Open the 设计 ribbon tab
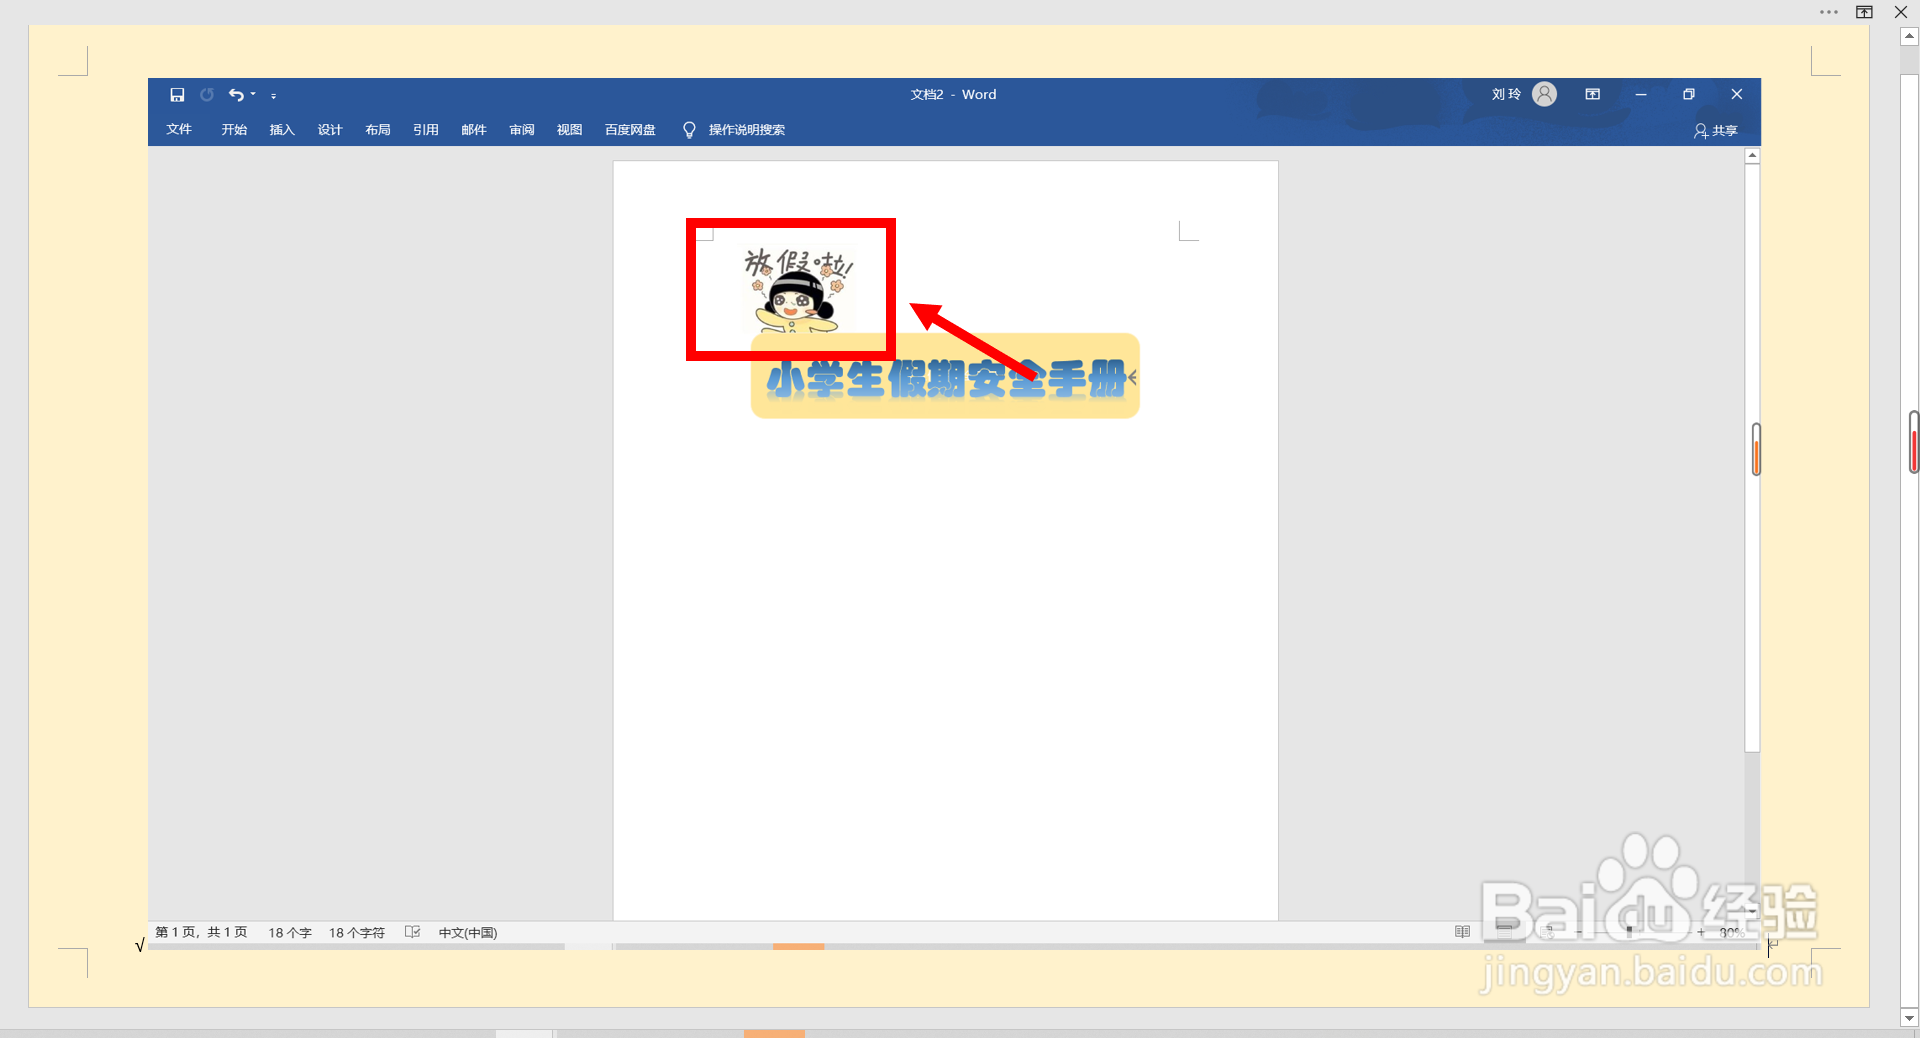Screen dimensions: 1928x1038 [x=330, y=130]
